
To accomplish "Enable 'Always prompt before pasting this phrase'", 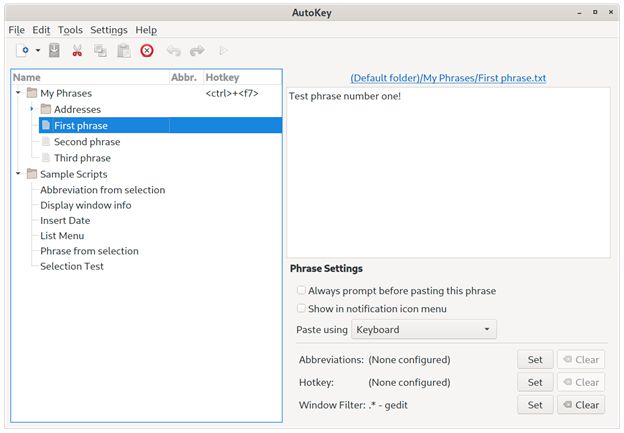I will [302, 291].
